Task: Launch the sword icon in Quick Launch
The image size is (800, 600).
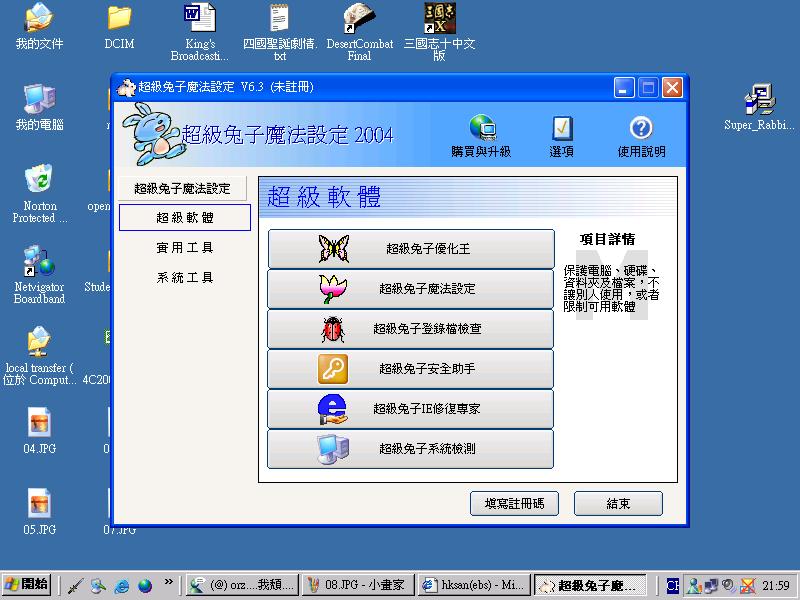Action: (76, 585)
